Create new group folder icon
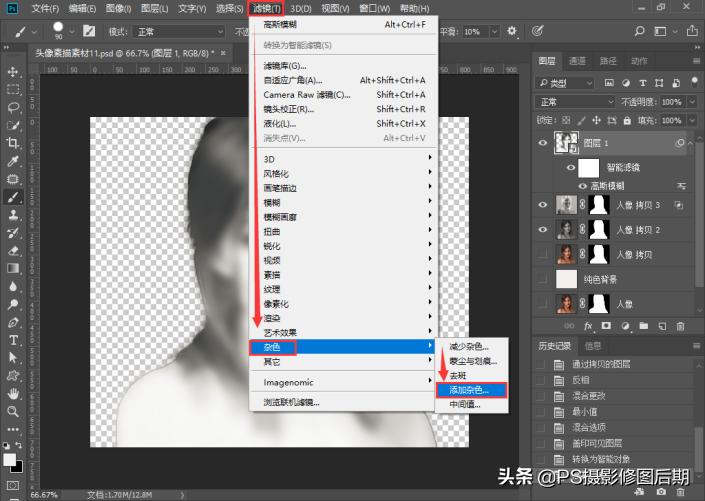705x501 pixels. click(x=643, y=326)
